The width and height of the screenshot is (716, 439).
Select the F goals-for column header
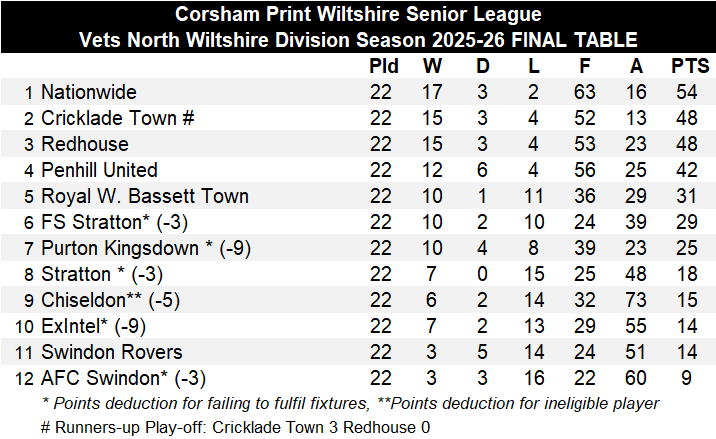[584, 66]
